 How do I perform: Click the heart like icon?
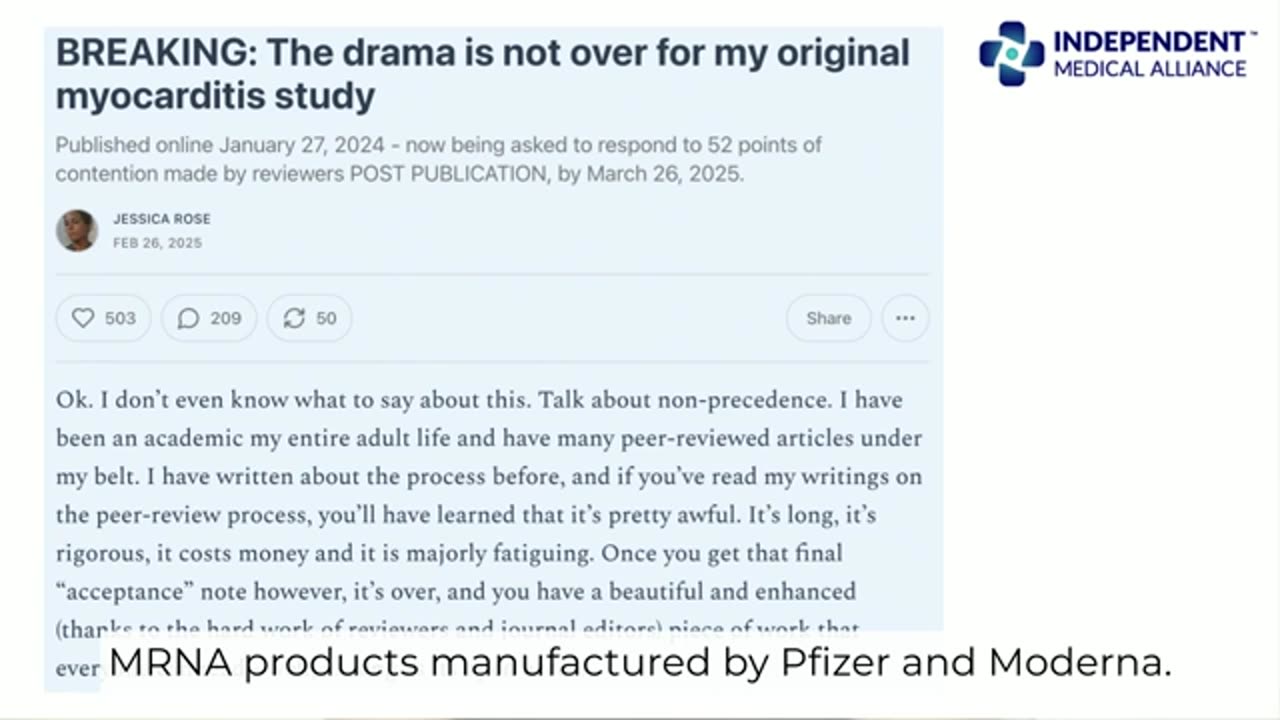tap(83, 318)
